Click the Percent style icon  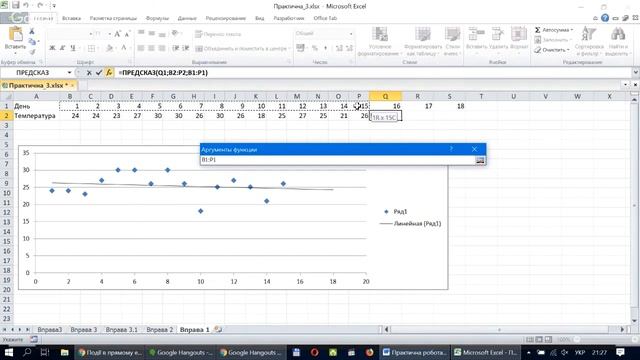315,48
